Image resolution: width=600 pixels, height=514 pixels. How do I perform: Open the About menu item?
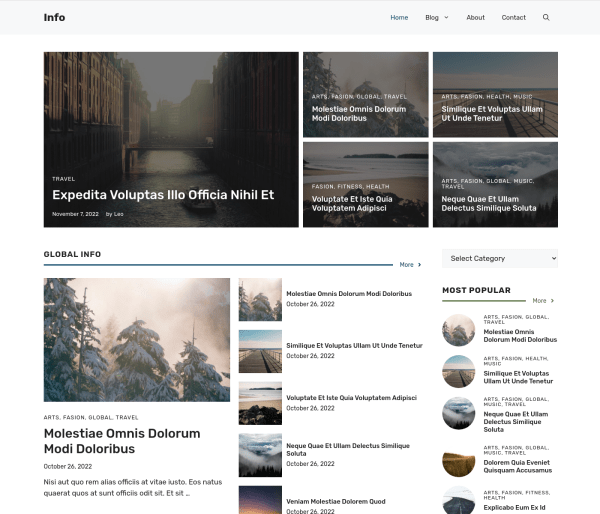475,17
